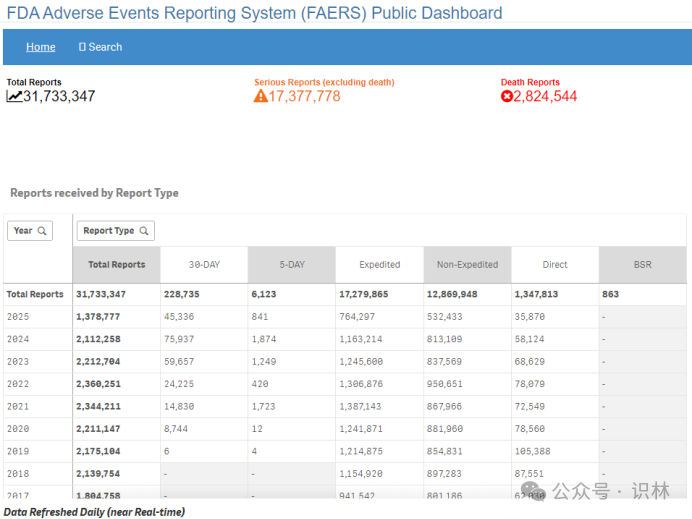Open the Home link in navigation bar
This screenshot has height=519, width=692.
tap(41, 47)
